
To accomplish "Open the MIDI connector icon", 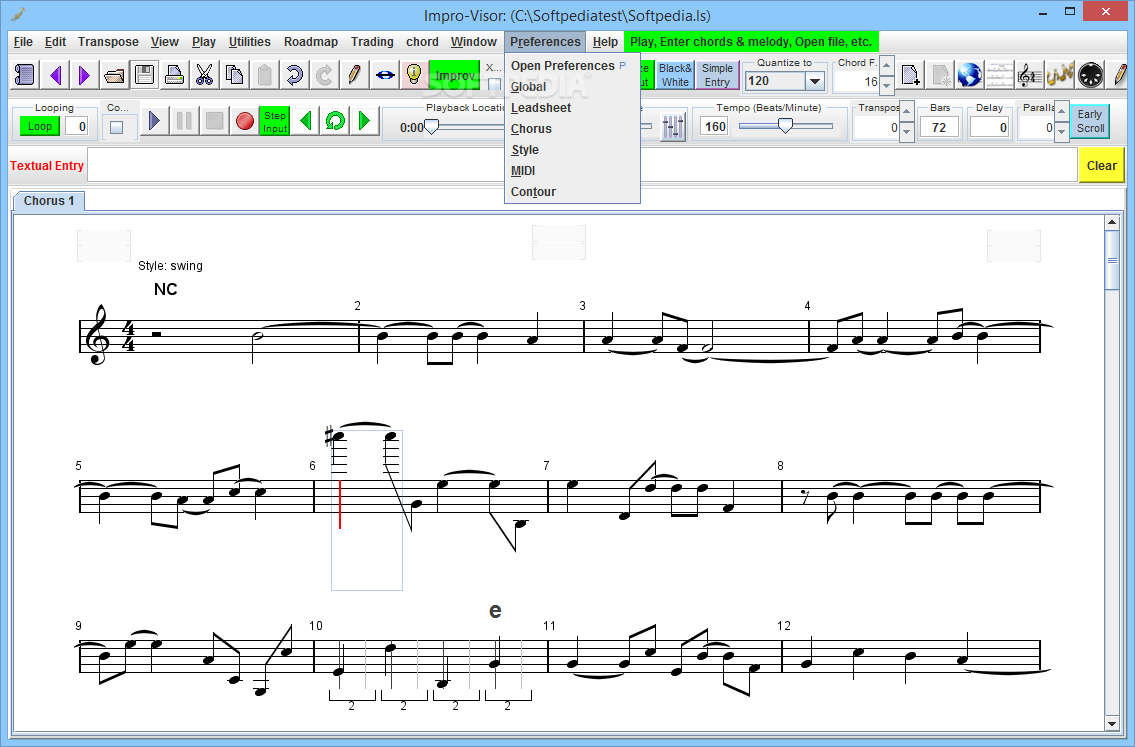I will 1090,75.
